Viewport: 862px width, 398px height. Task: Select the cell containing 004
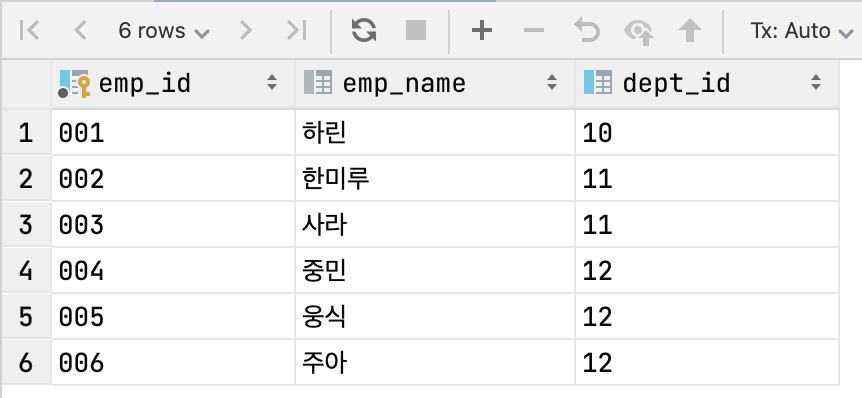(173, 271)
